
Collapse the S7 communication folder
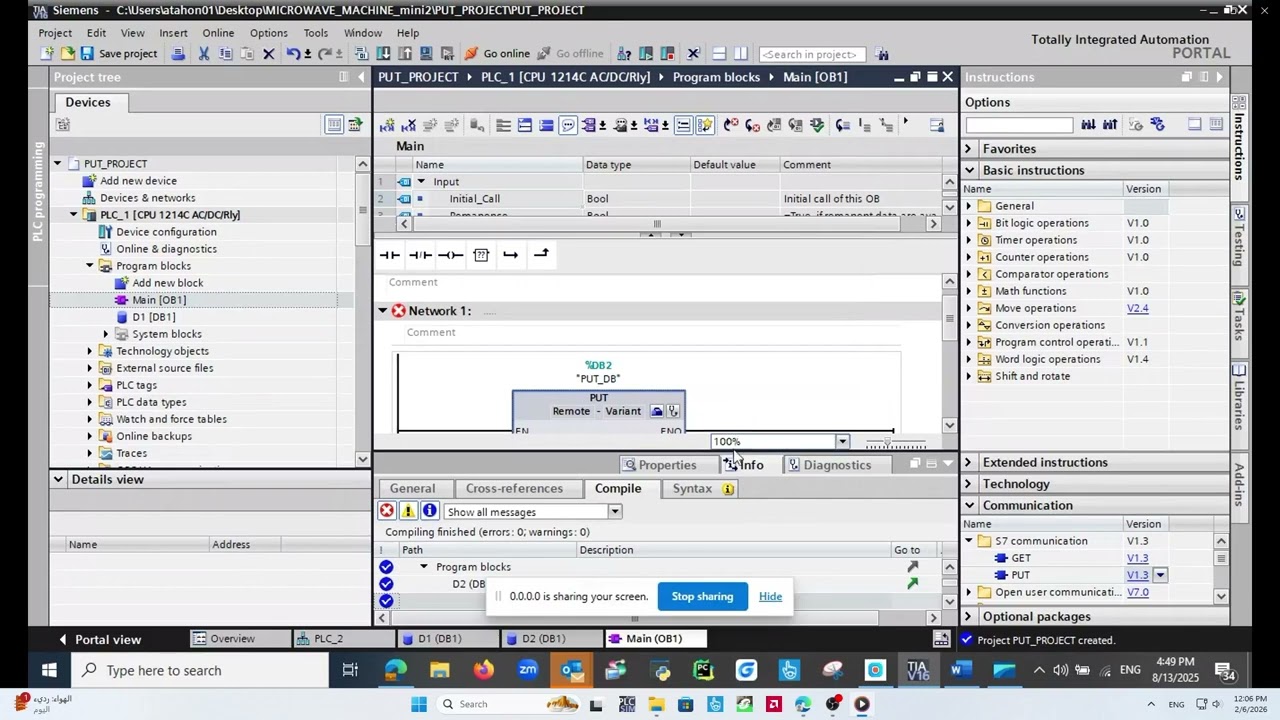pyautogui.click(x=968, y=541)
